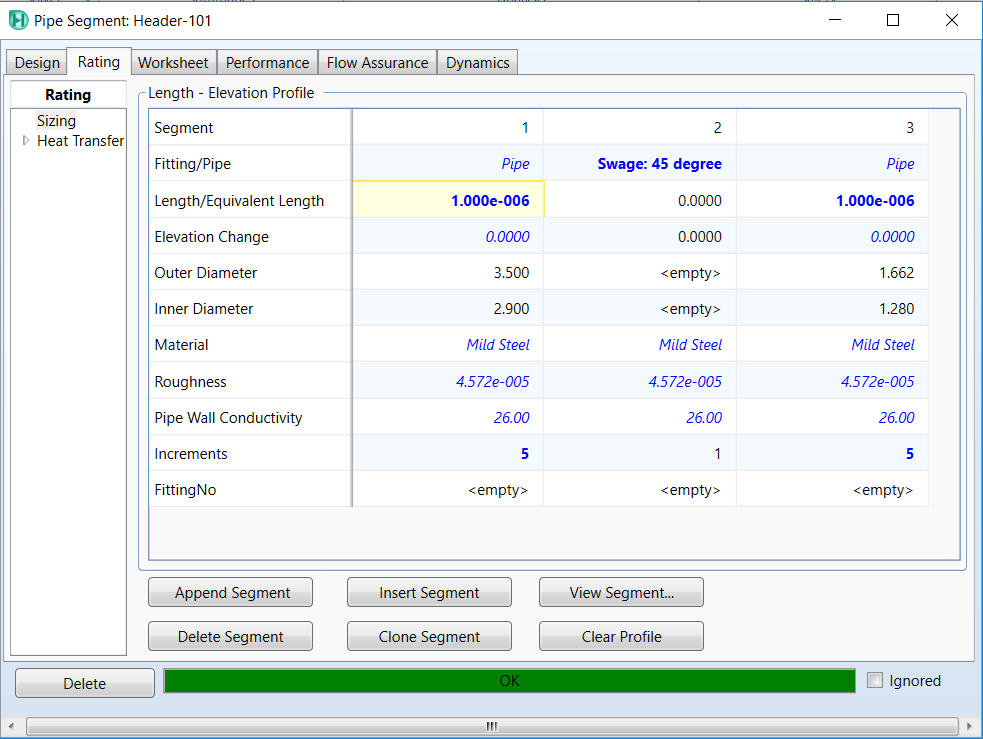Select segment 1 Roughness value
This screenshot has width=983, height=739.
point(448,381)
